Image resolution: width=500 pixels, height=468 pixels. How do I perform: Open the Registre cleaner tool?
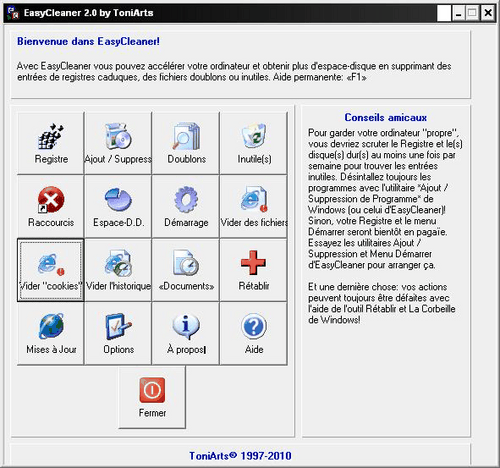51,143
